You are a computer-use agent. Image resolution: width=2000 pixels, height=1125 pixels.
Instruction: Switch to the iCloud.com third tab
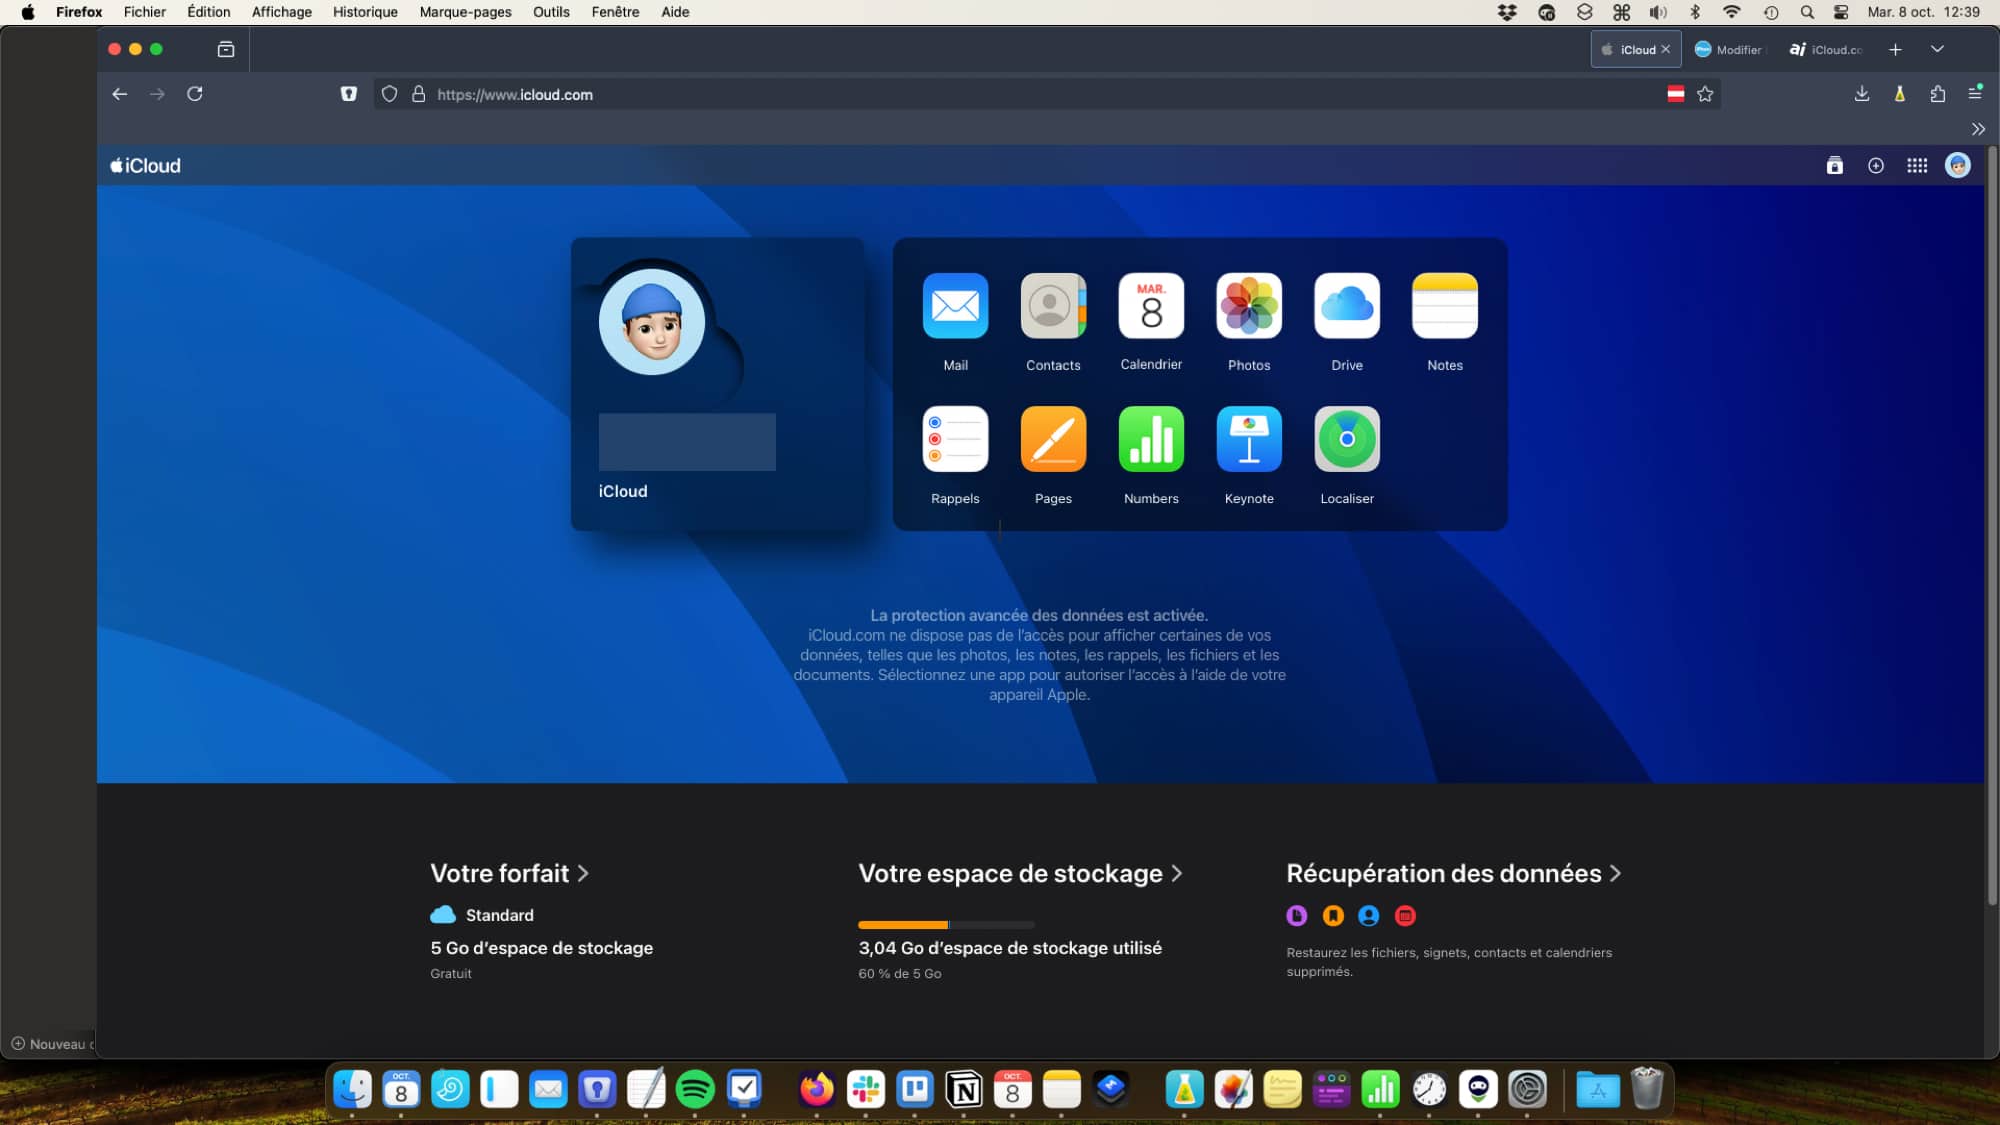point(1827,49)
